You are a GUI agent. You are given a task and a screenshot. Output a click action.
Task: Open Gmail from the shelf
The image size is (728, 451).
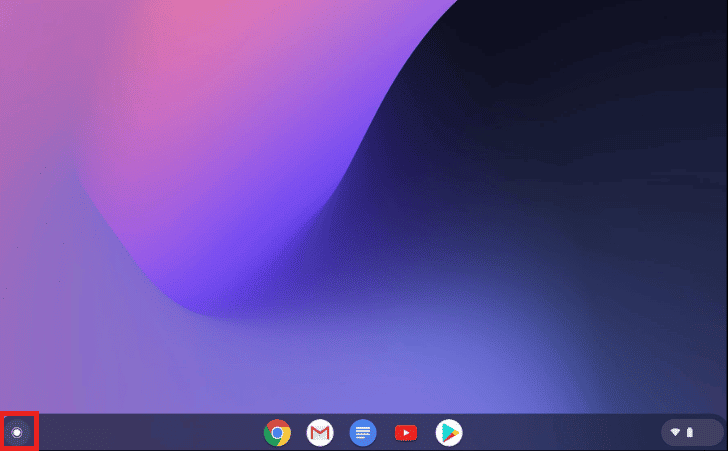click(320, 432)
